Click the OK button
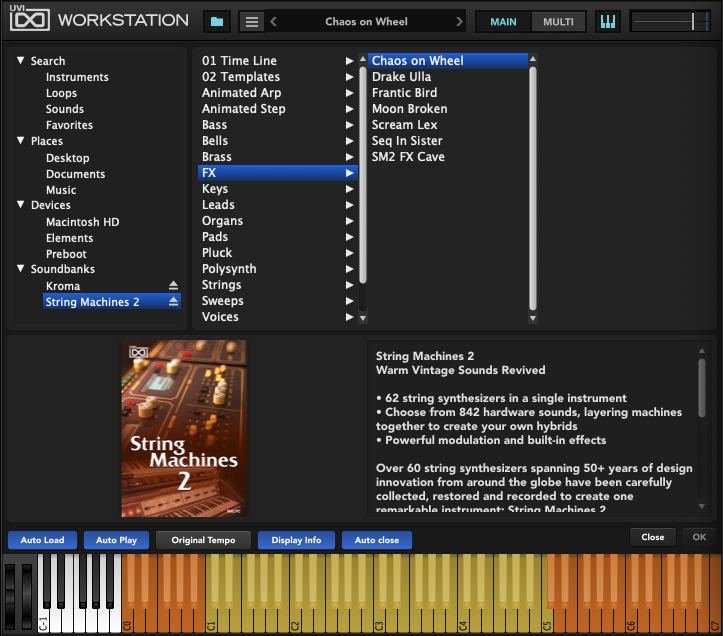This screenshot has height=636, width=723. click(x=699, y=537)
